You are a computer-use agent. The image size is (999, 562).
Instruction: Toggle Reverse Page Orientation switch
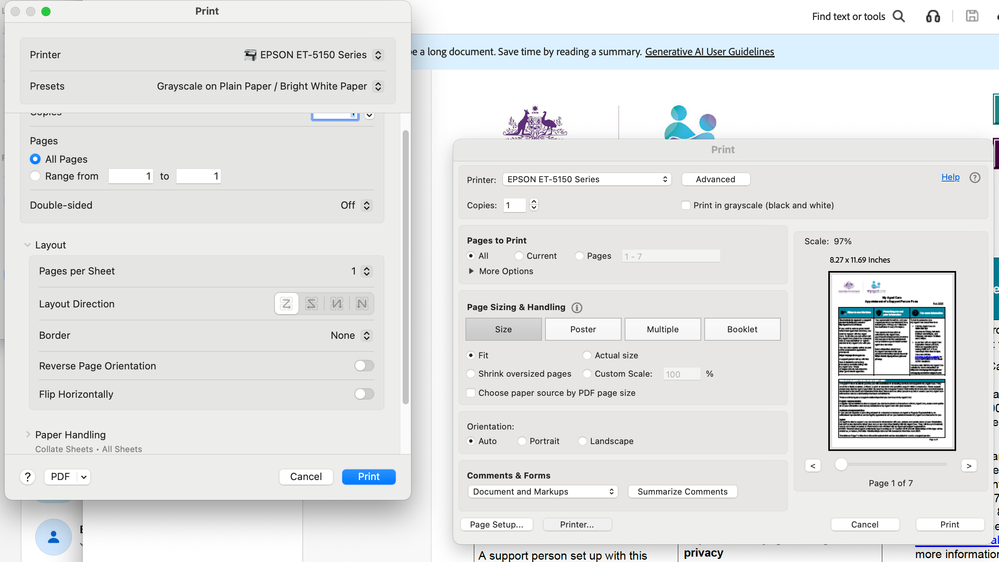(x=364, y=366)
